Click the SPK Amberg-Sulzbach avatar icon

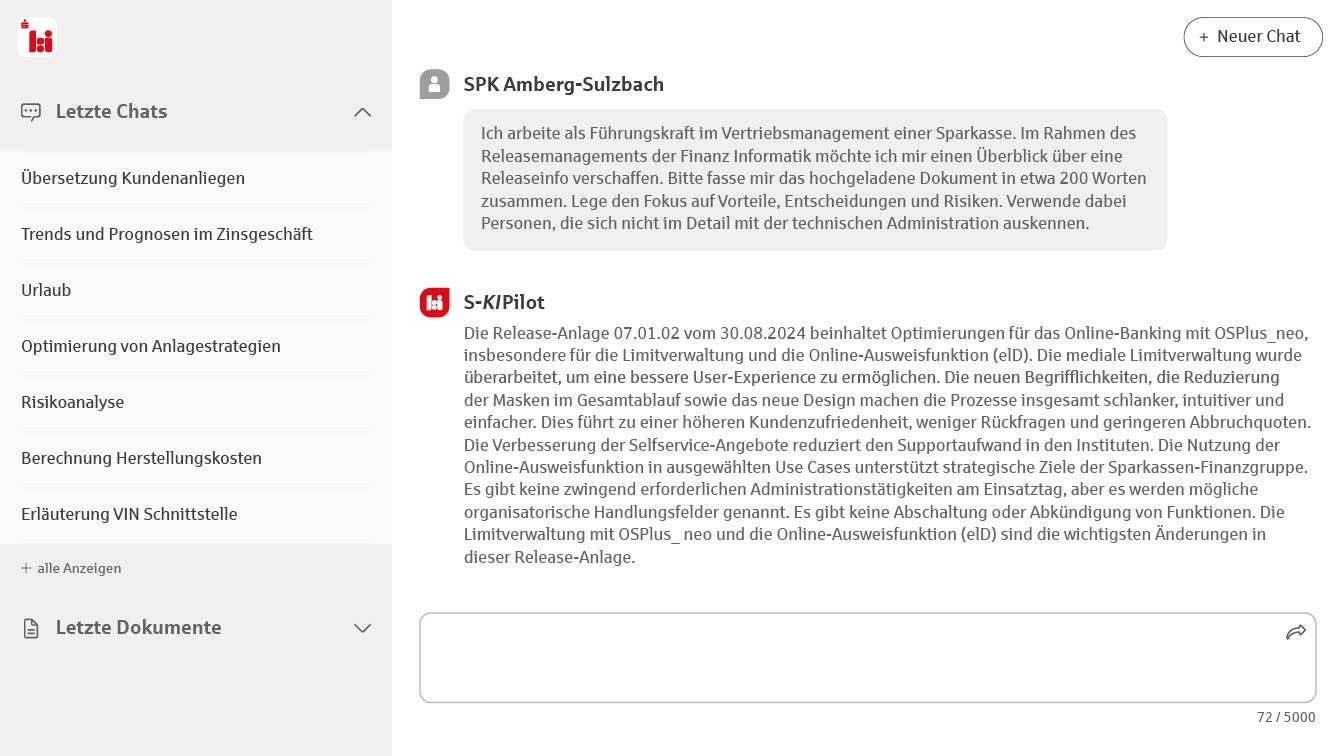[434, 84]
